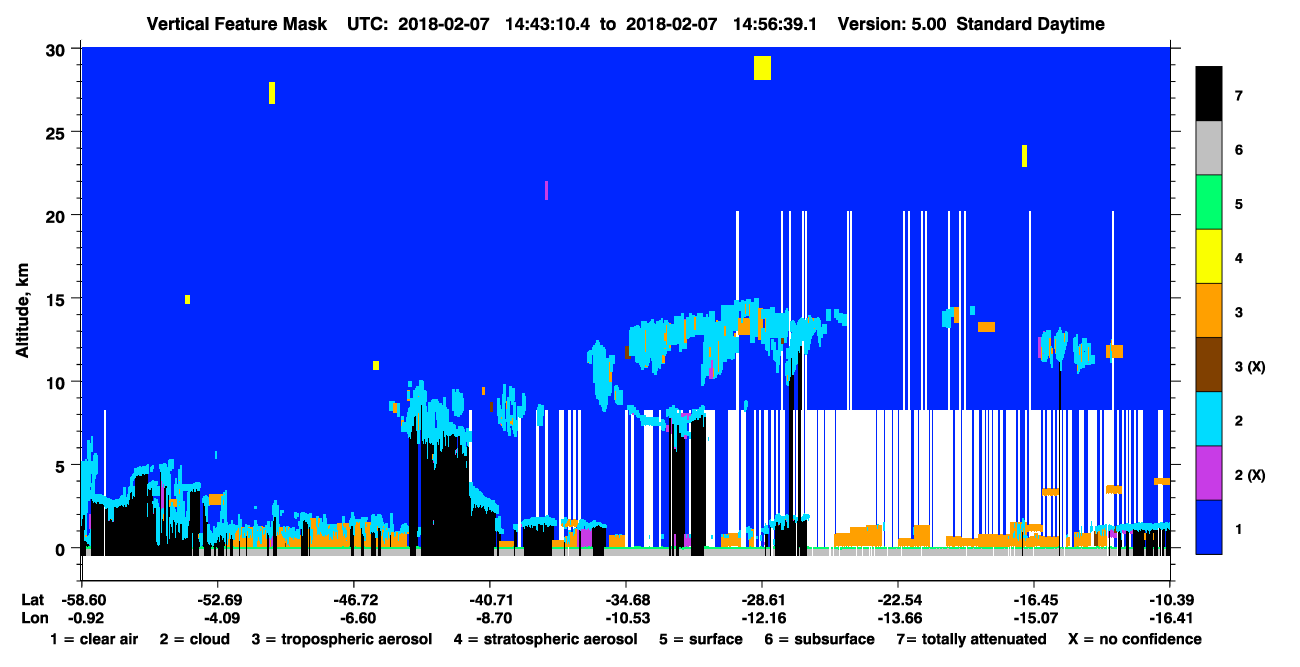Click 'Version: 5.00' in the title
This screenshot has height=667, width=1300.
point(892,24)
